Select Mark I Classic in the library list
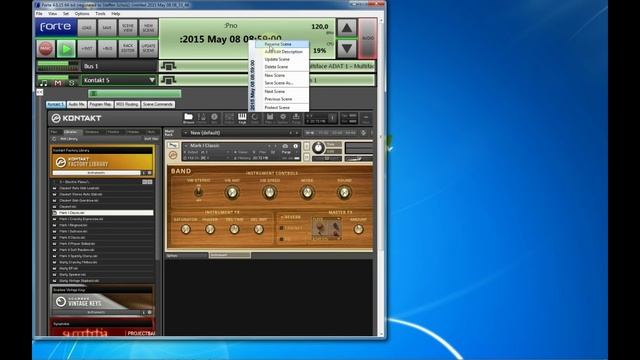Viewport: 640px width, 360px height. click(x=103, y=213)
